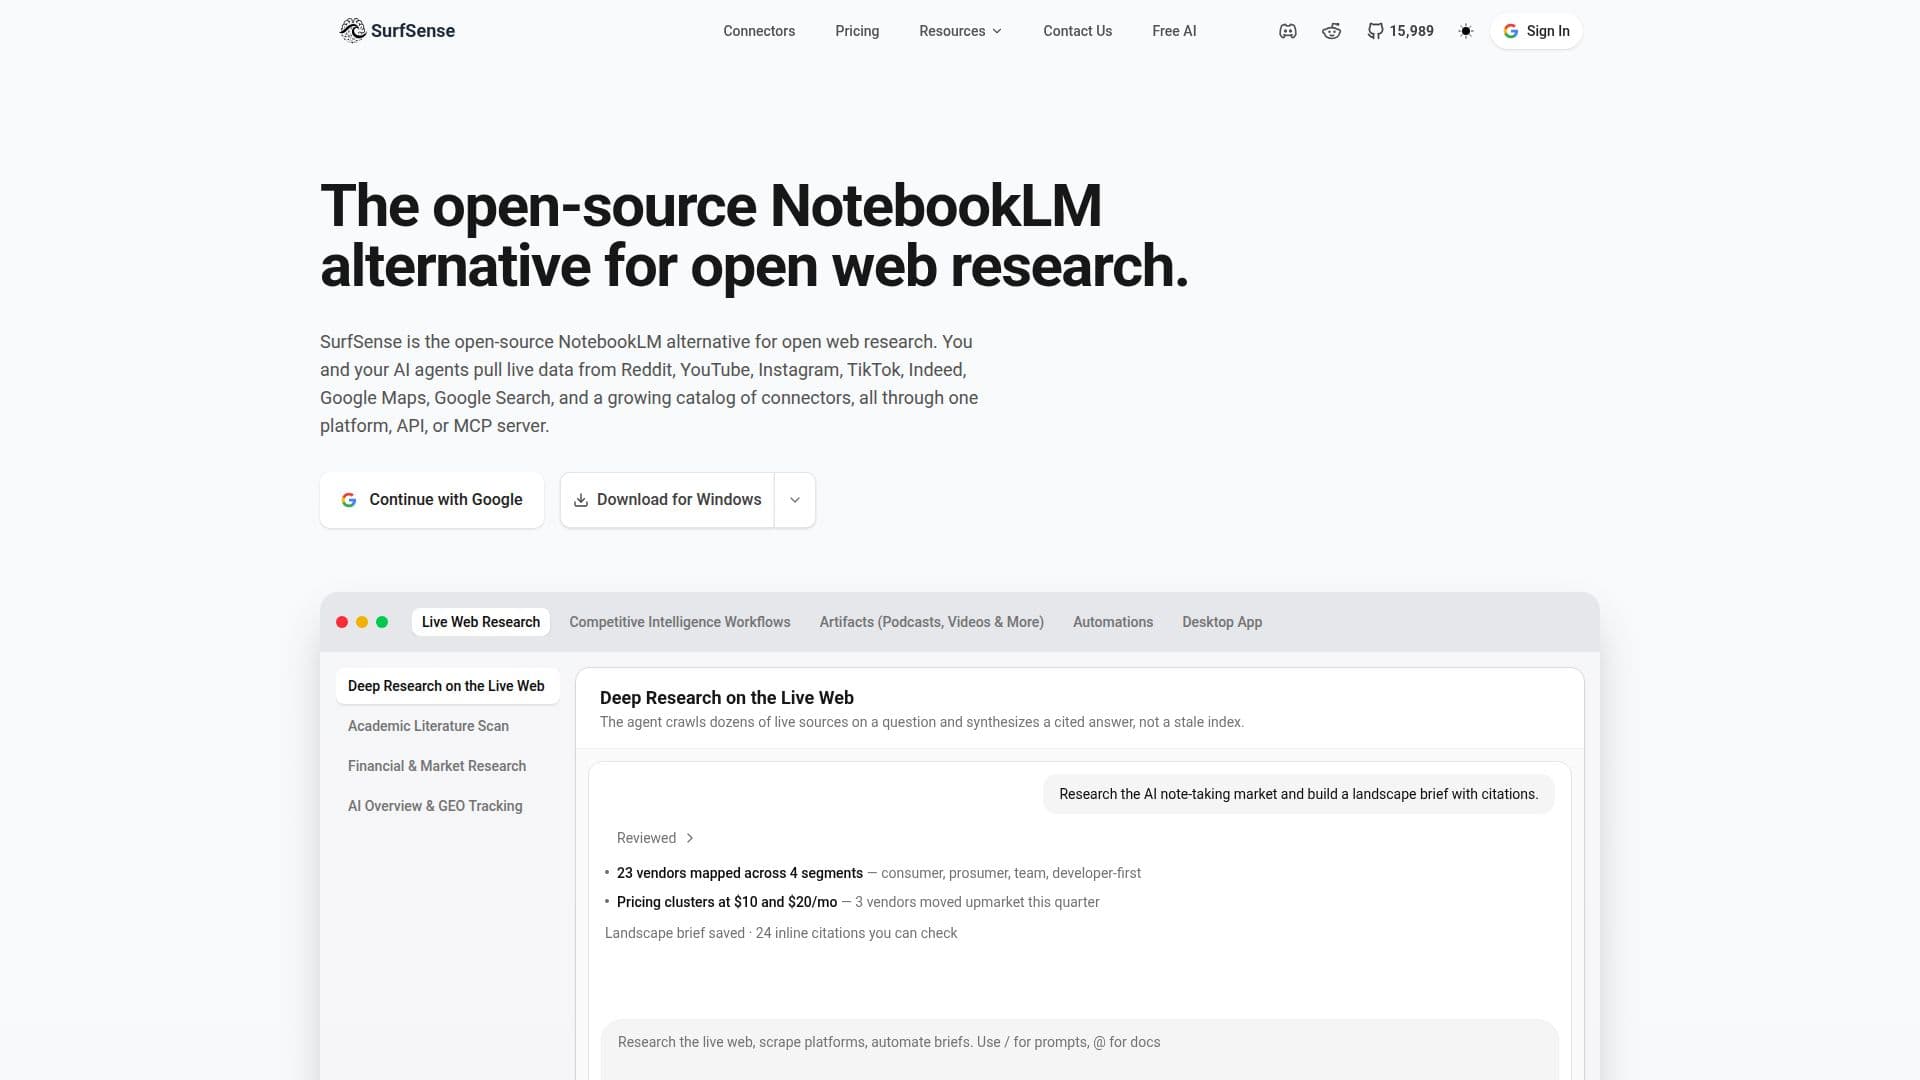Click 'Pricing clusters at $10 and $20/mo' text

coord(727,902)
